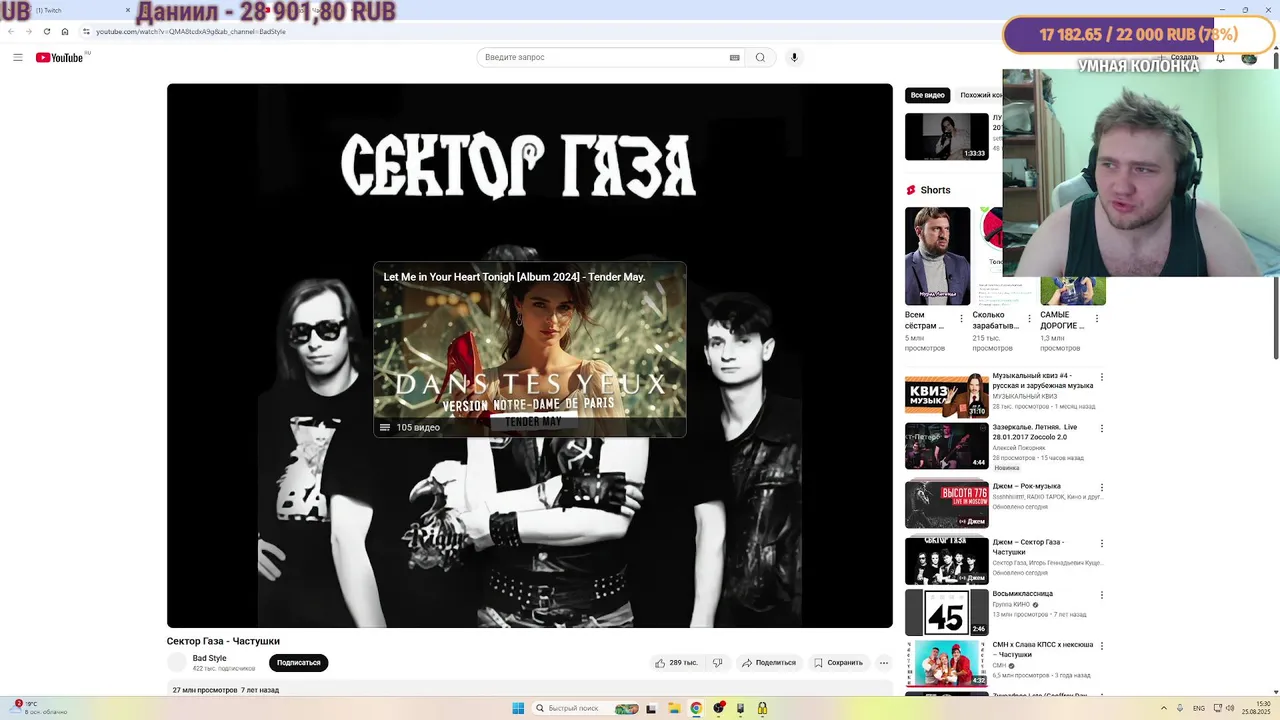Open options for Восьмиклассница video
The image size is (1280, 720).
point(1102,595)
